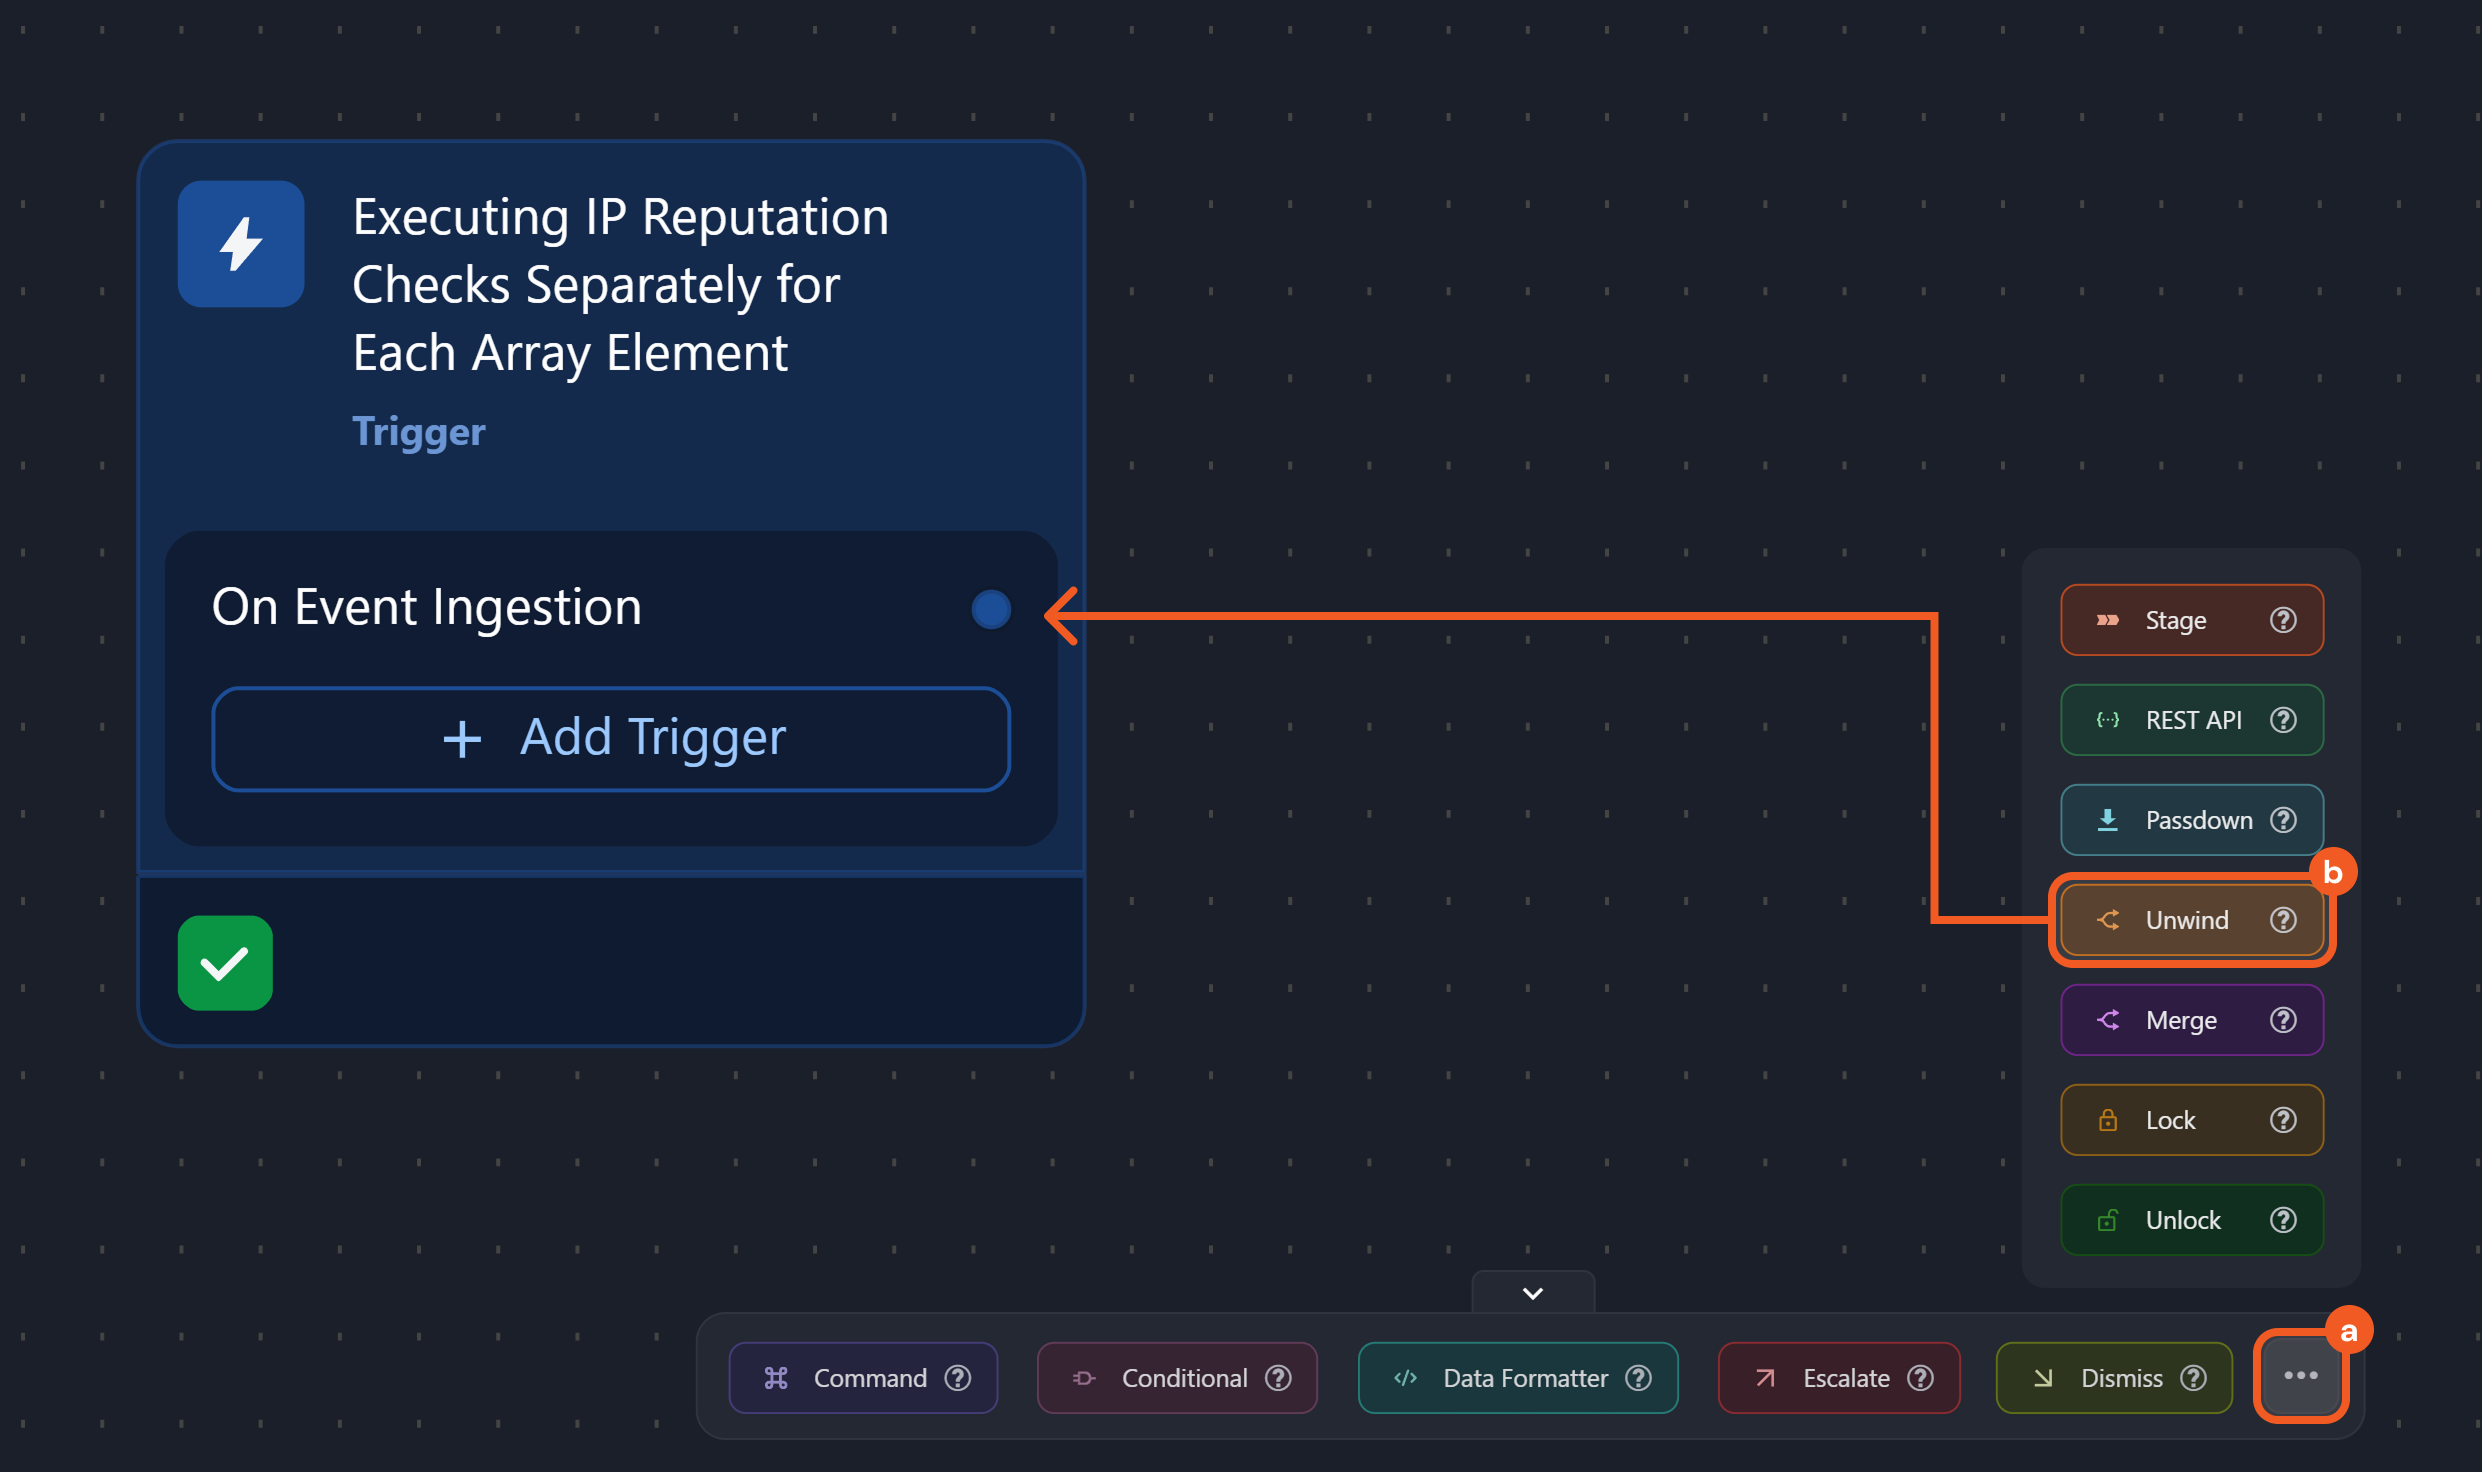The width and height of the screenshot is (2482, 1472).
Task: Collapse the node toolbar with the chevron
Action: [1533, 1293]
